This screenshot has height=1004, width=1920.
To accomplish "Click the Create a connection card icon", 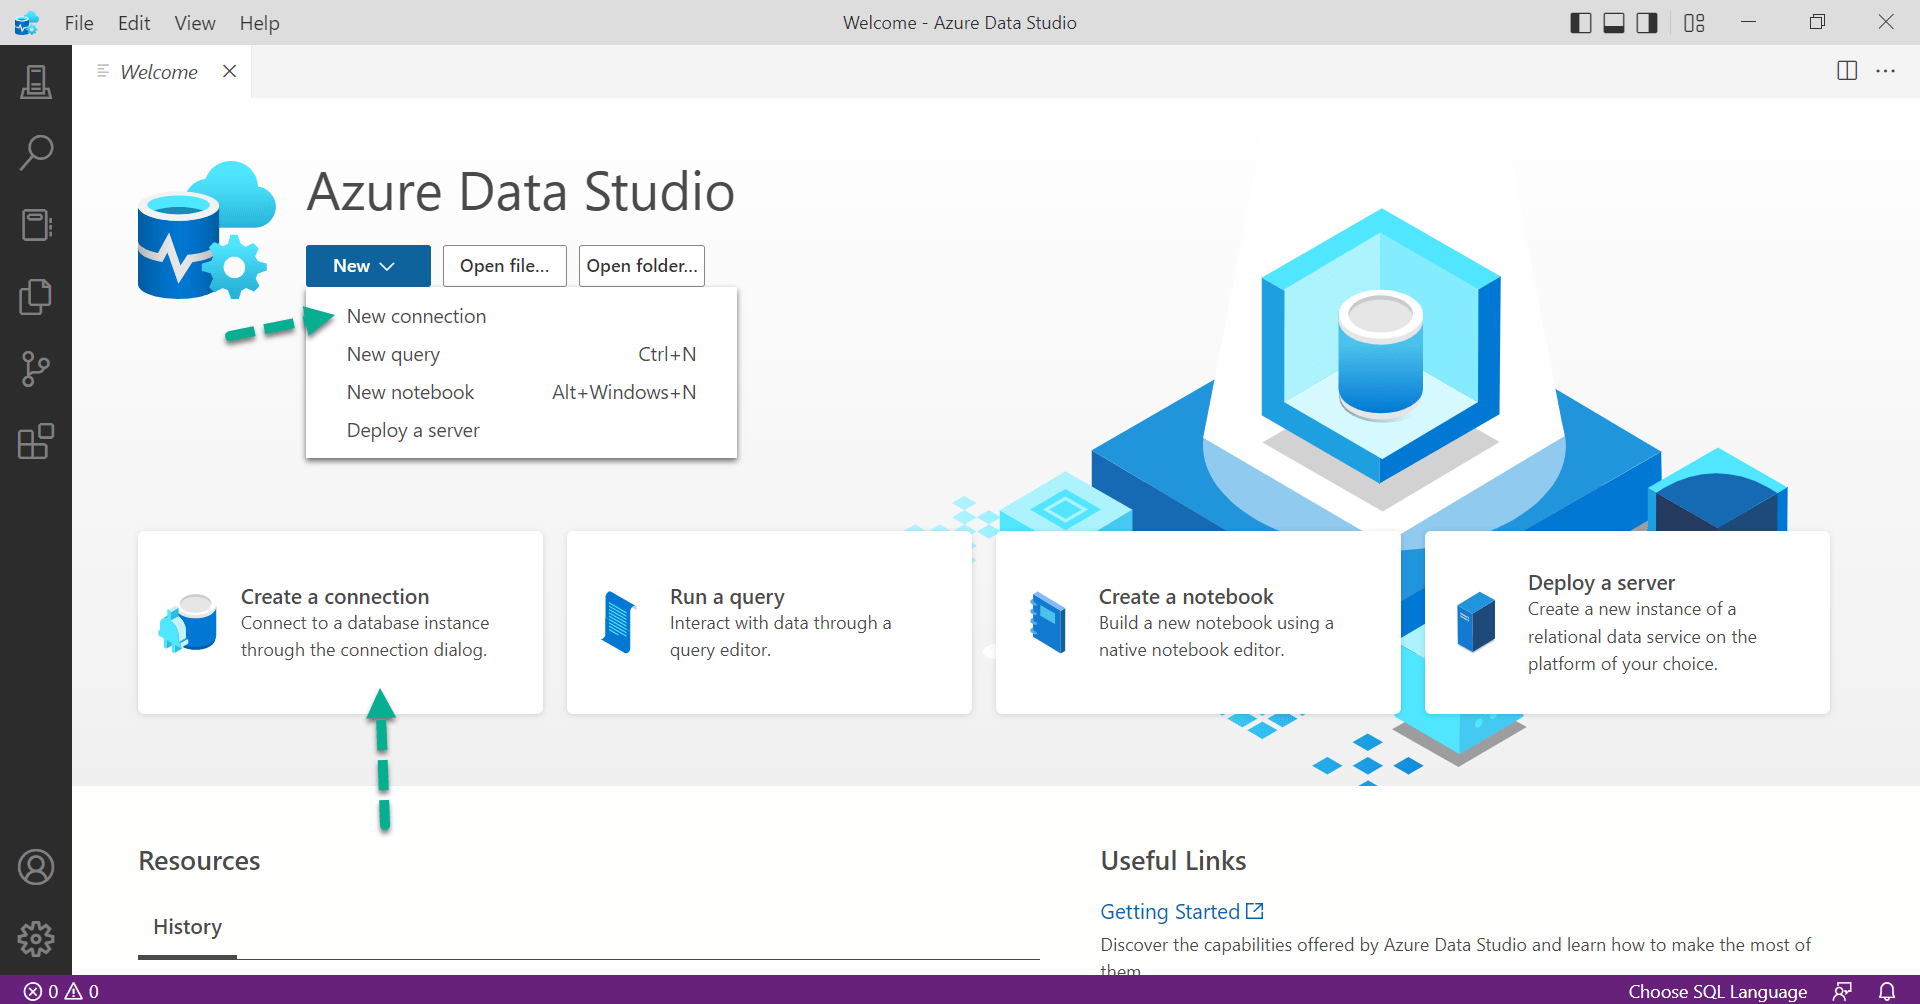I will pos(188,623).
